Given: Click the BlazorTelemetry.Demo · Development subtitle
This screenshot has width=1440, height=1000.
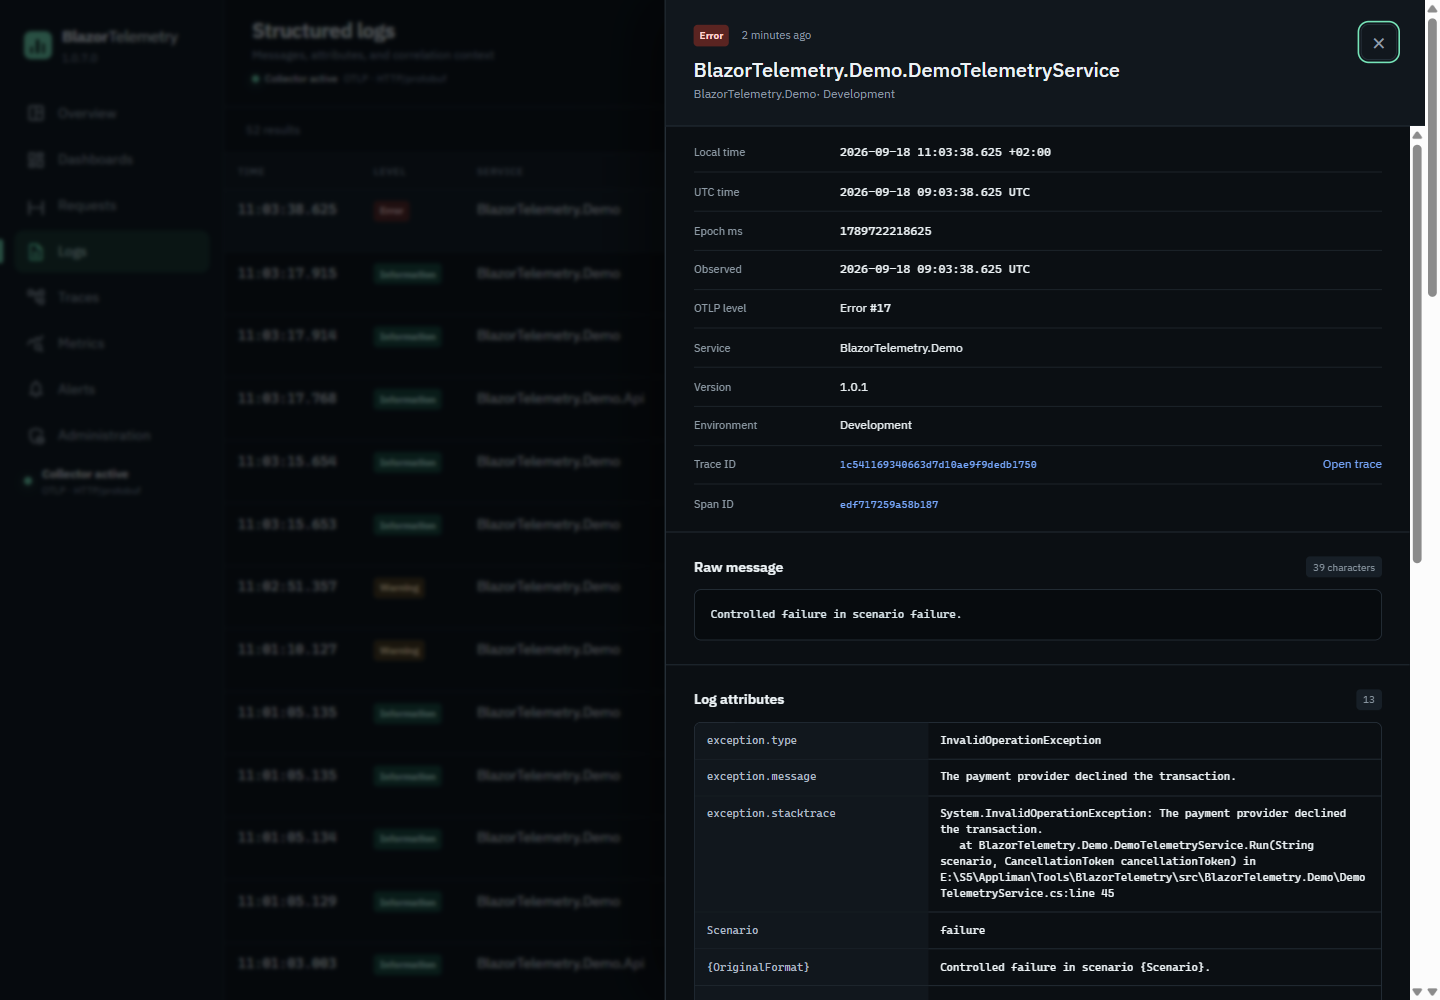Looking at the screenshot, I should [x=794, y=94].
